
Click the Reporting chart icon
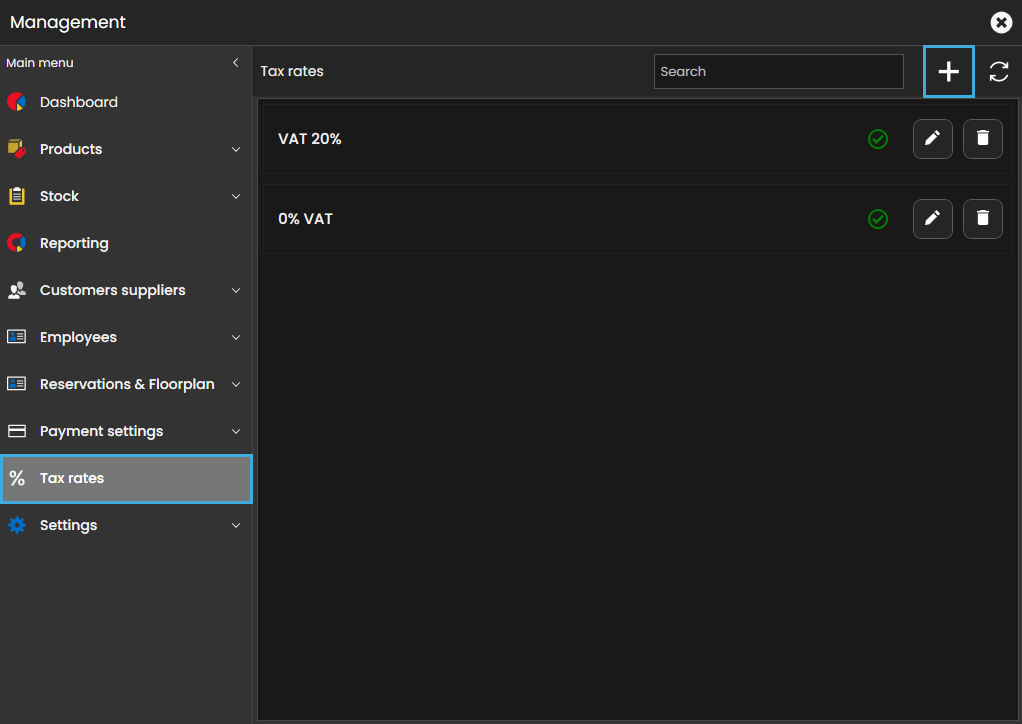(16, 243)
